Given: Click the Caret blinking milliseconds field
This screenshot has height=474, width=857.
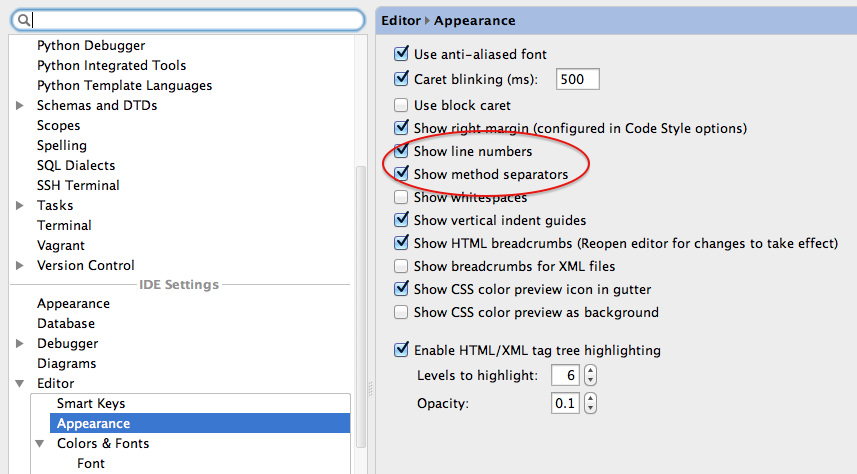Looking at the screenshot, I should [x=578, y=79].
